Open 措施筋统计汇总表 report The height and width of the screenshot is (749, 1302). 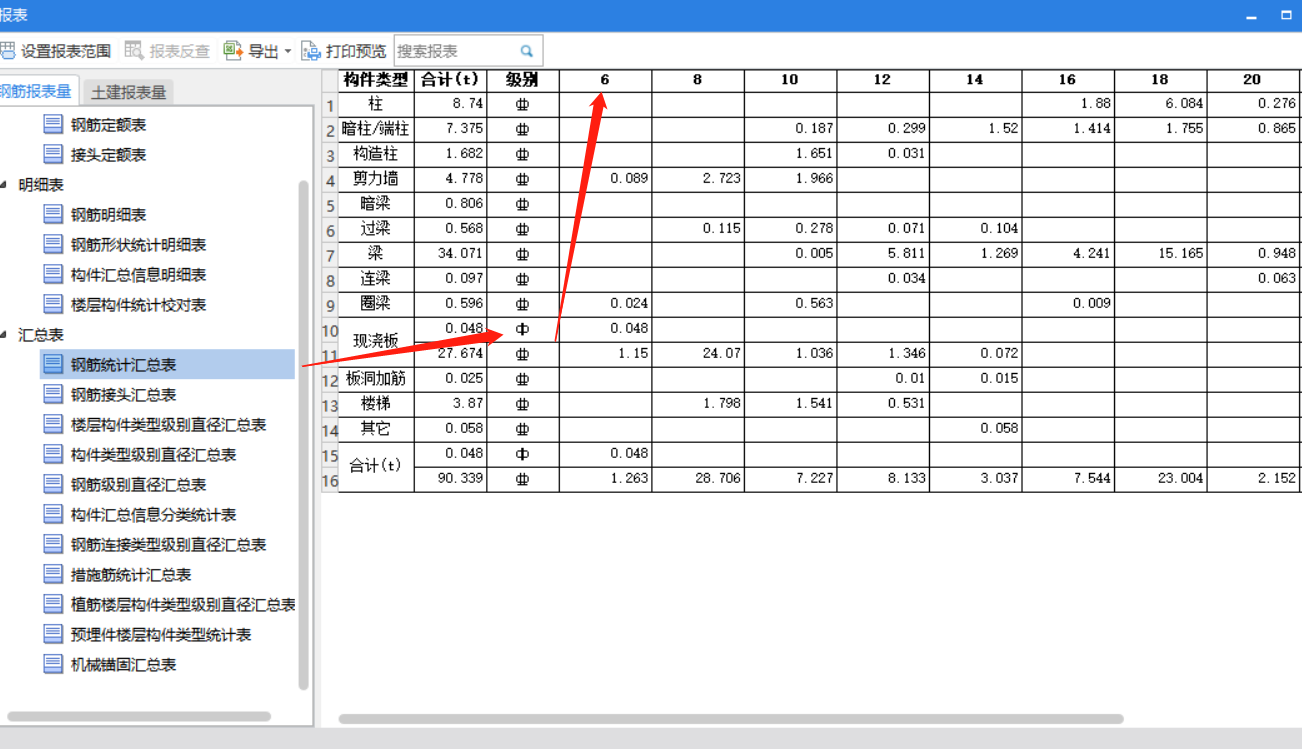[x=131, y=574]
